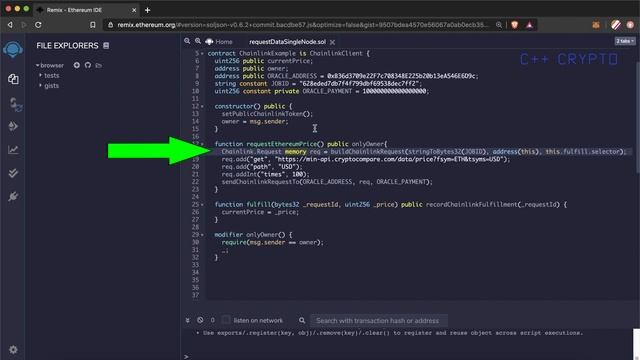640x360 pixels.
Task: Clear the terminal console icon
Action: coord(200,320)
